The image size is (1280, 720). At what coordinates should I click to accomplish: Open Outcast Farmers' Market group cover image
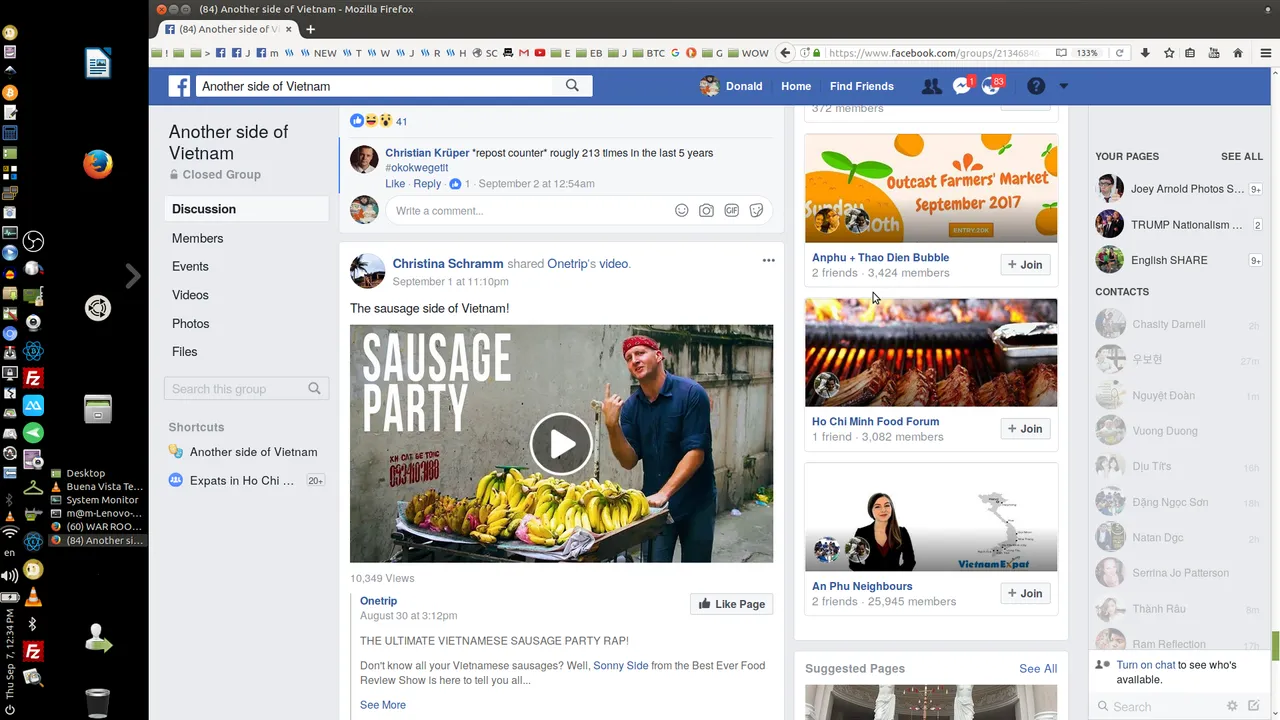click(x=931, y=188)
